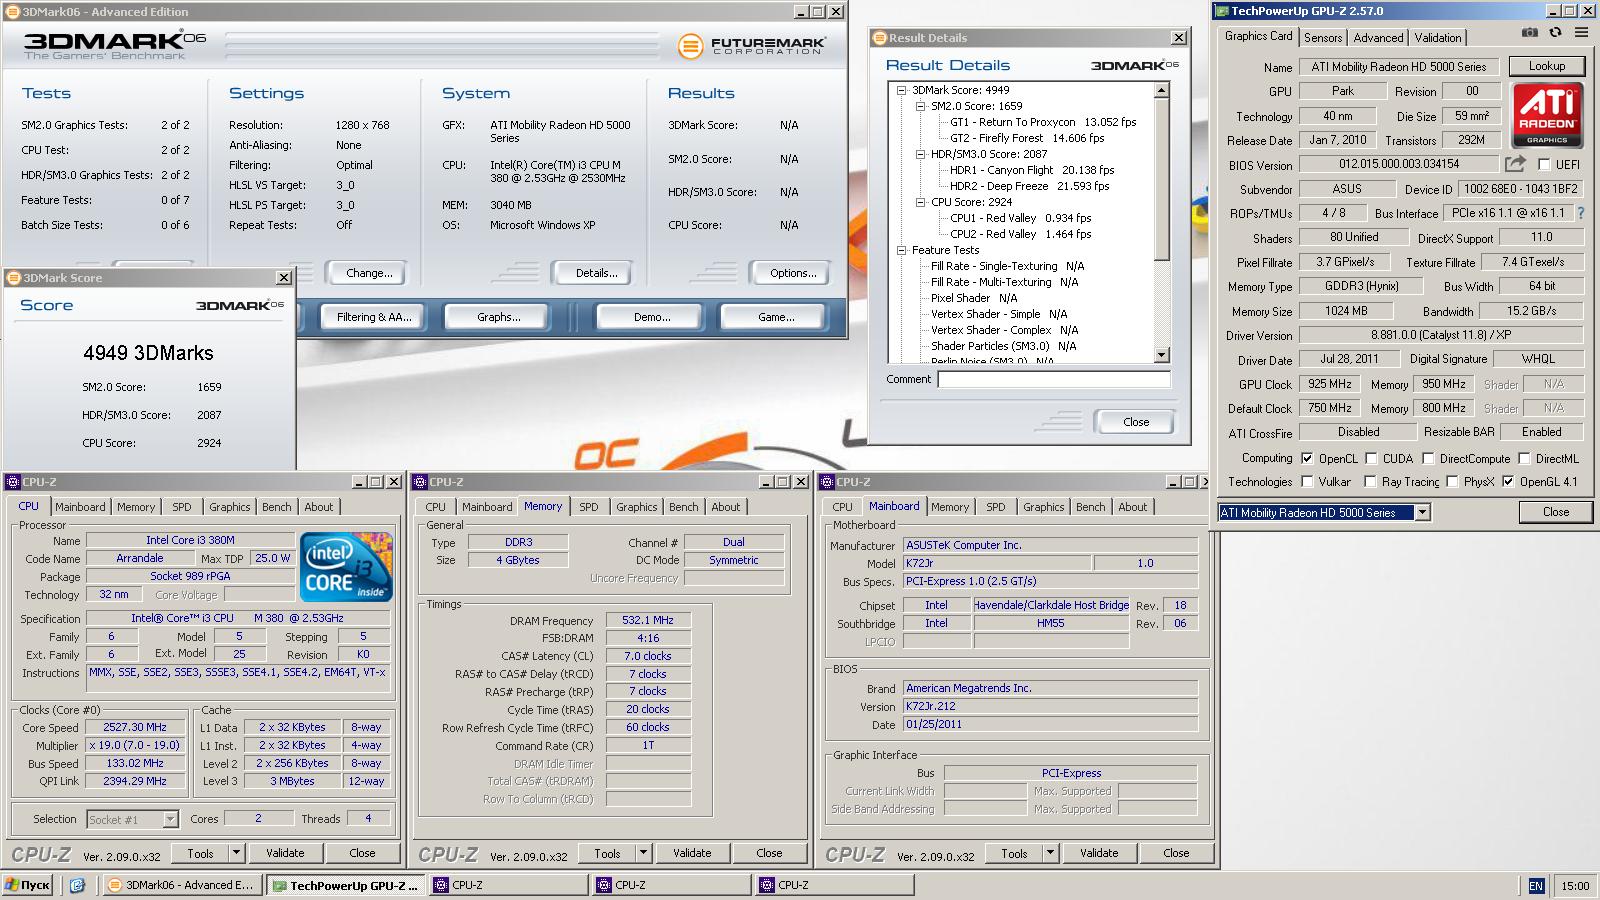Click the Lookup button in GPU-Z
Image resolution: width=1600 pixels, height=900 pixels.
(1547, 66)
